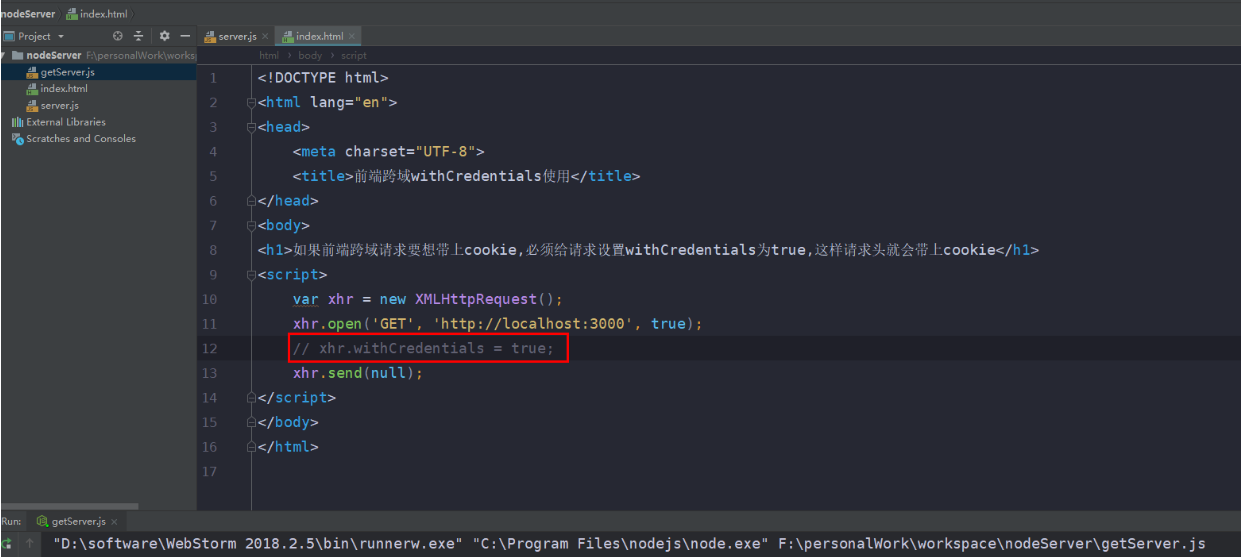
Task: Click the h1 heading text on line 8
Action: point(648,250)
